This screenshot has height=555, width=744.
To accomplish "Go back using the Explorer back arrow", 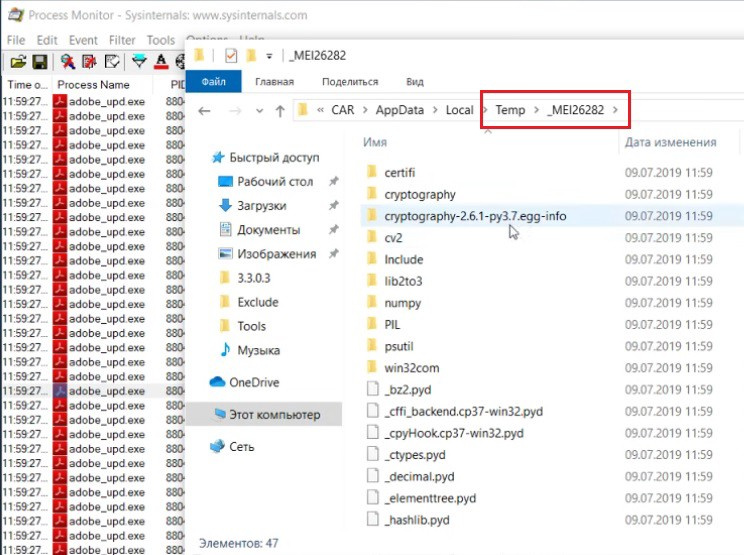I will pos(205,110).
